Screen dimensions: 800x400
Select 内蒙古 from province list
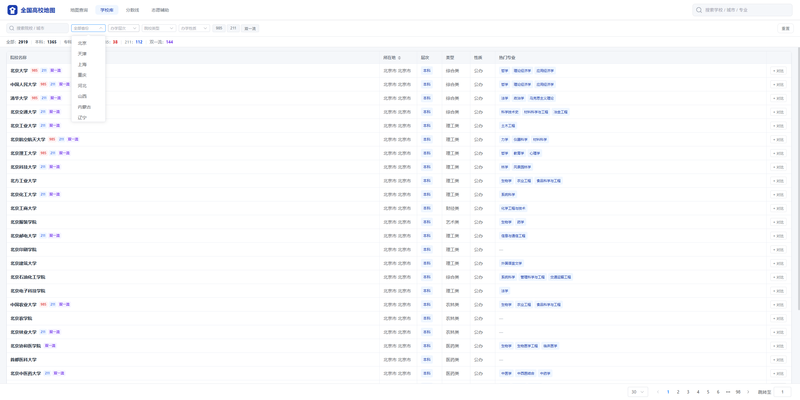[88, 107]
